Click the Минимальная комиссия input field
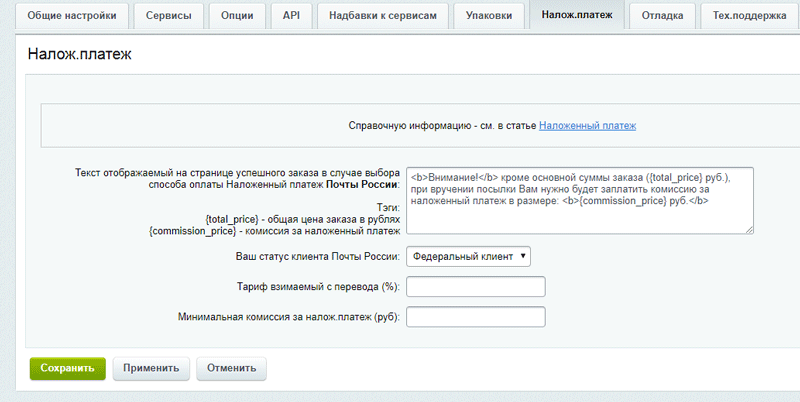Image resolution: width=800 pixels, height=402 pixels. [475, 317]
